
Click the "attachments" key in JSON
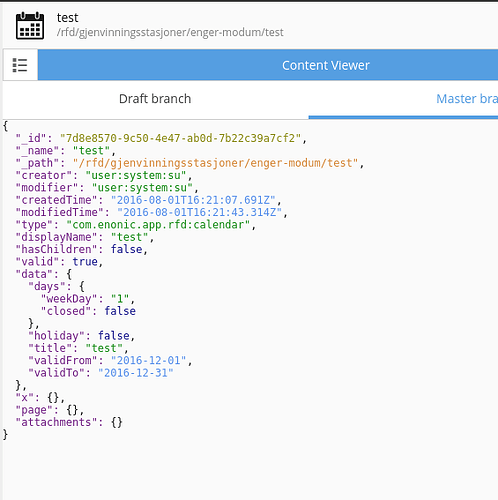point(56,422)
